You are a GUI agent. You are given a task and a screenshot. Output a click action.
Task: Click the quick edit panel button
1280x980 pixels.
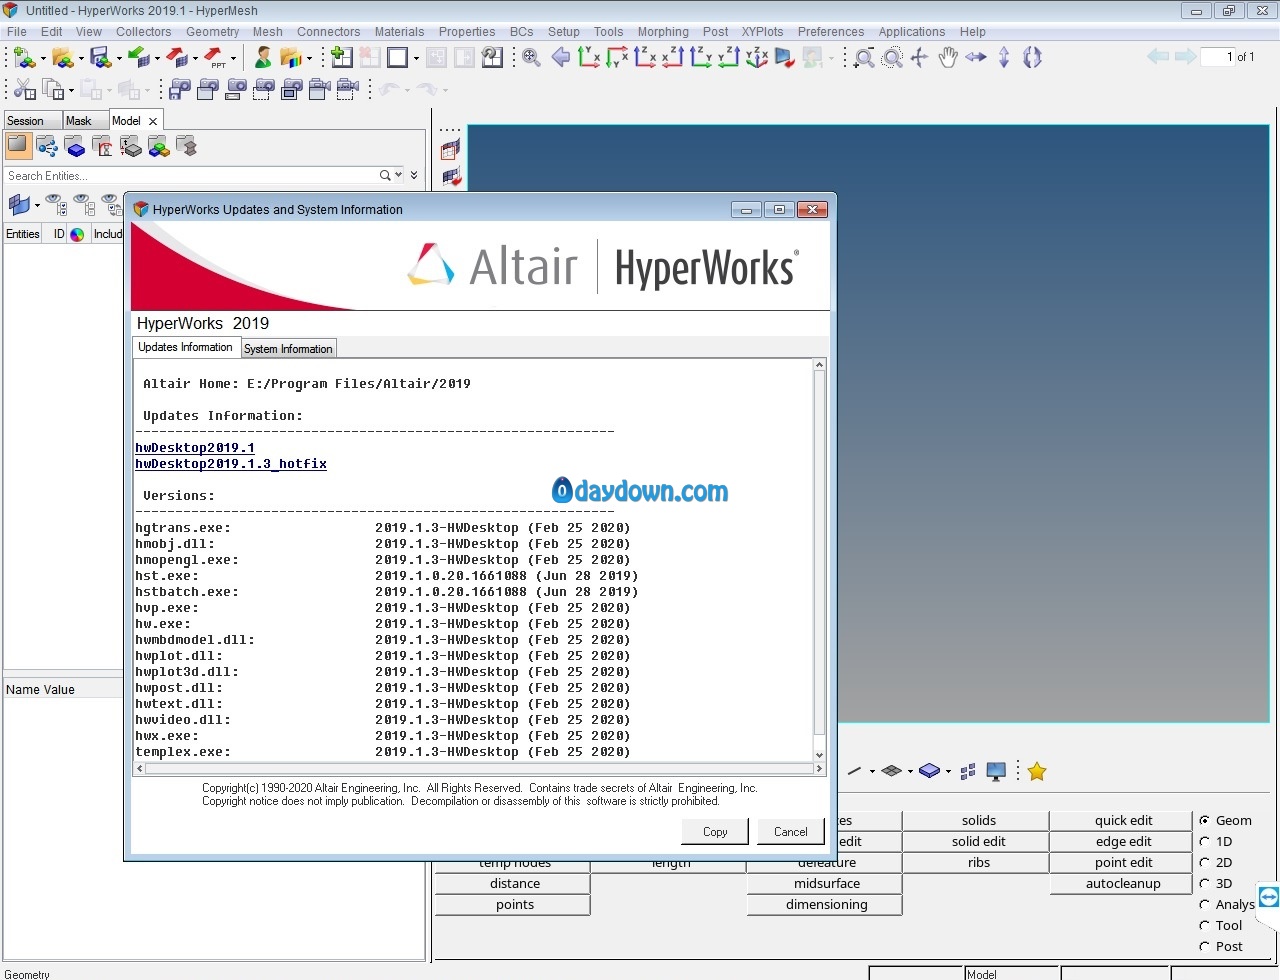point(1123,820)
